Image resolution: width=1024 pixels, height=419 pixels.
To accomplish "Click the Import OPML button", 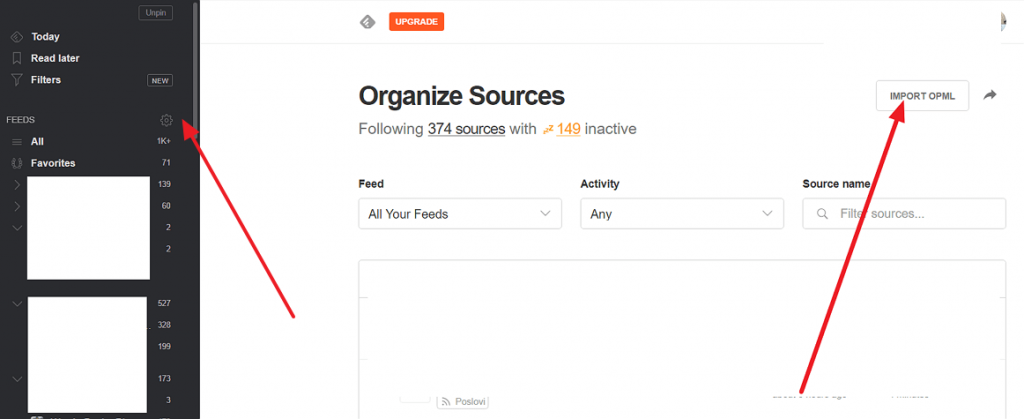I will (922, 96).
